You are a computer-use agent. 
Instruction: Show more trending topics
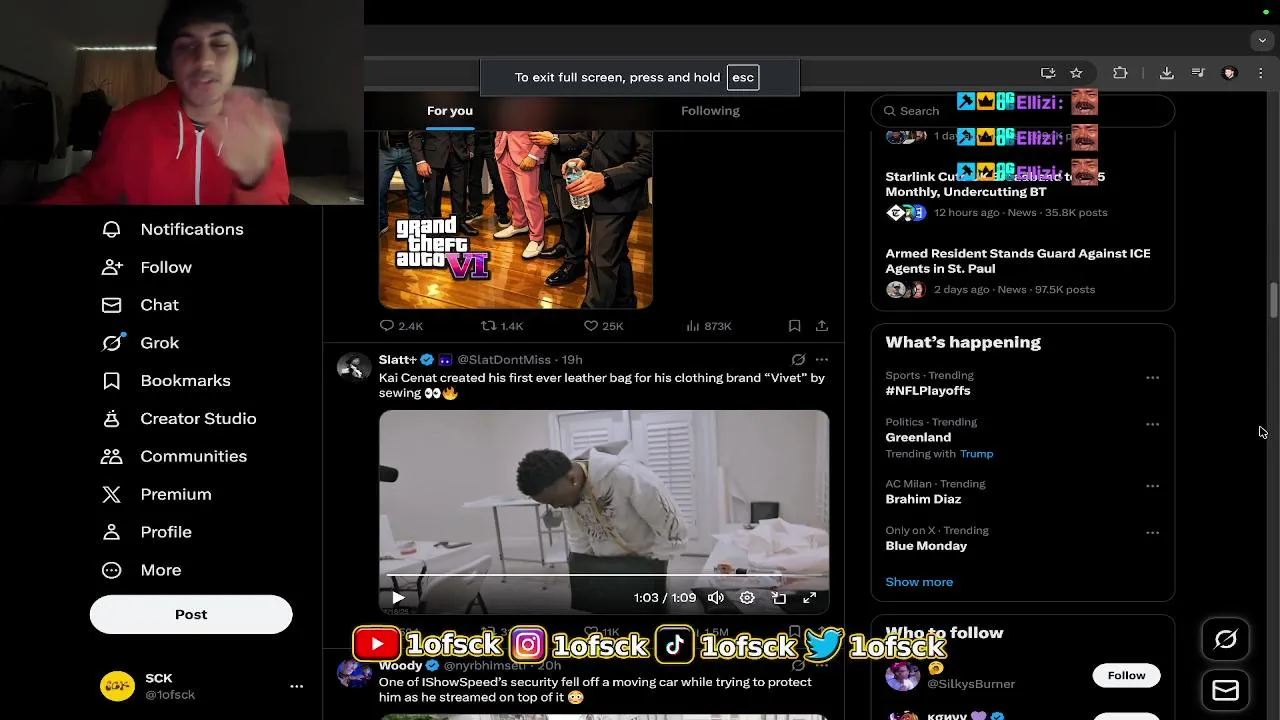tap(919, 582)
